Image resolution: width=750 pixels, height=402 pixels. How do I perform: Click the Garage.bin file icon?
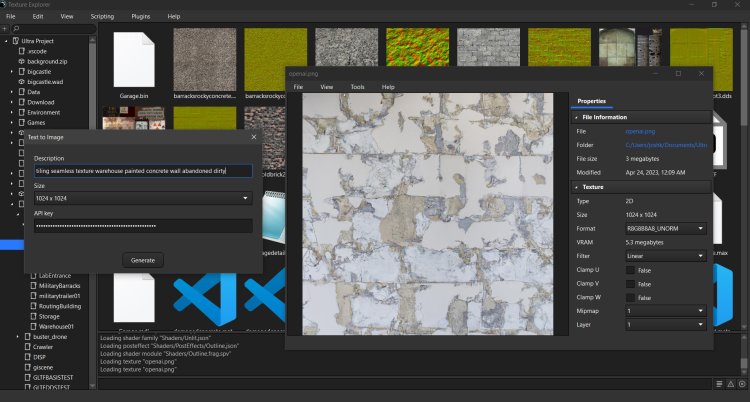(133, 58)
